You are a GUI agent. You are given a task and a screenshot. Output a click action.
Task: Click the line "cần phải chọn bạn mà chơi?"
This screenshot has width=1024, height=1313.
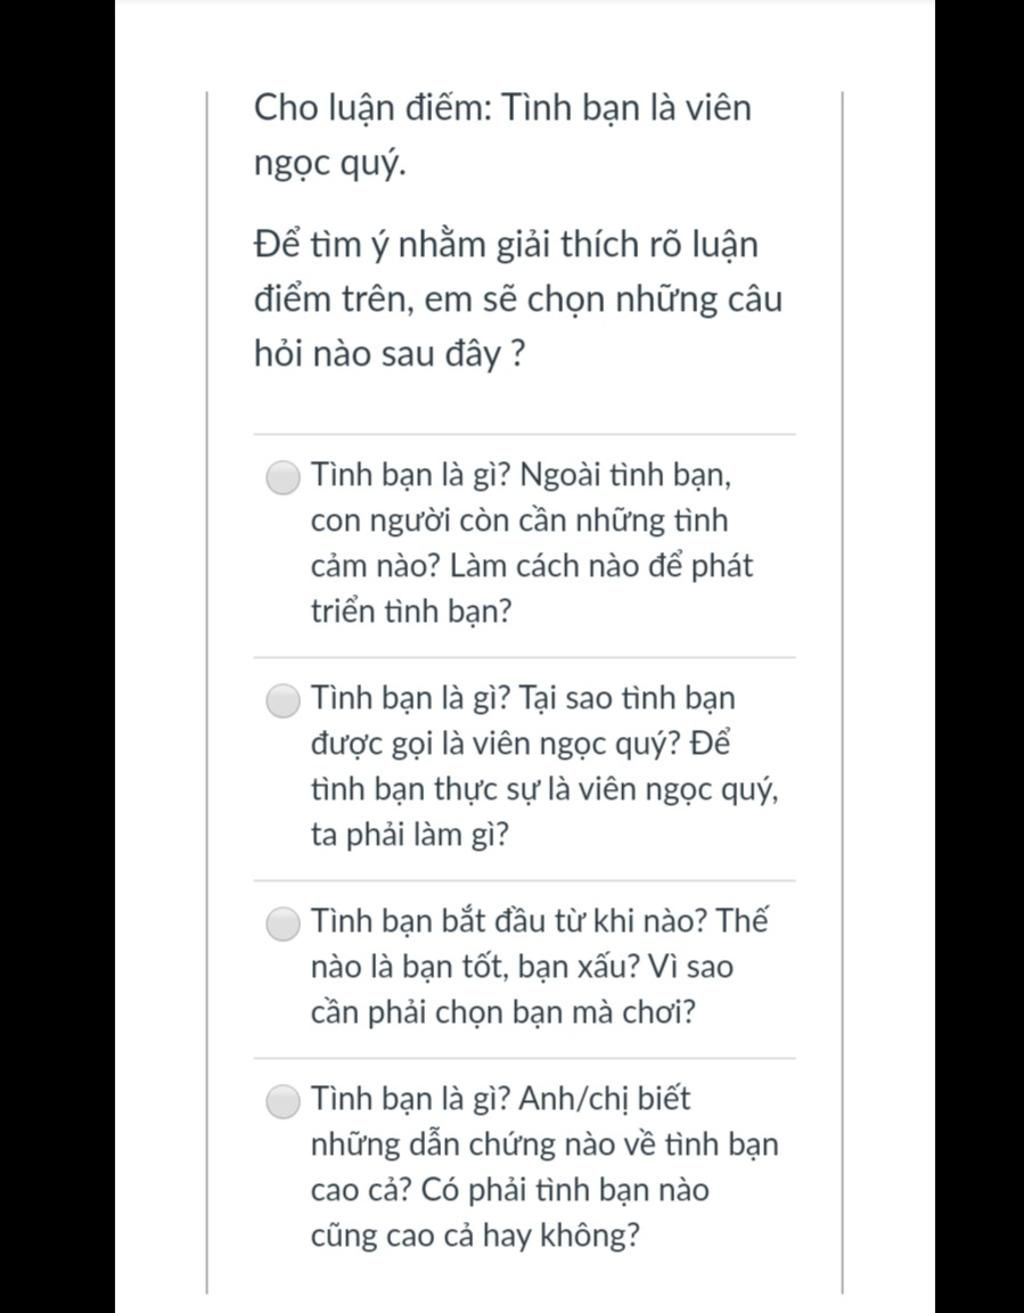[503, 1012]
